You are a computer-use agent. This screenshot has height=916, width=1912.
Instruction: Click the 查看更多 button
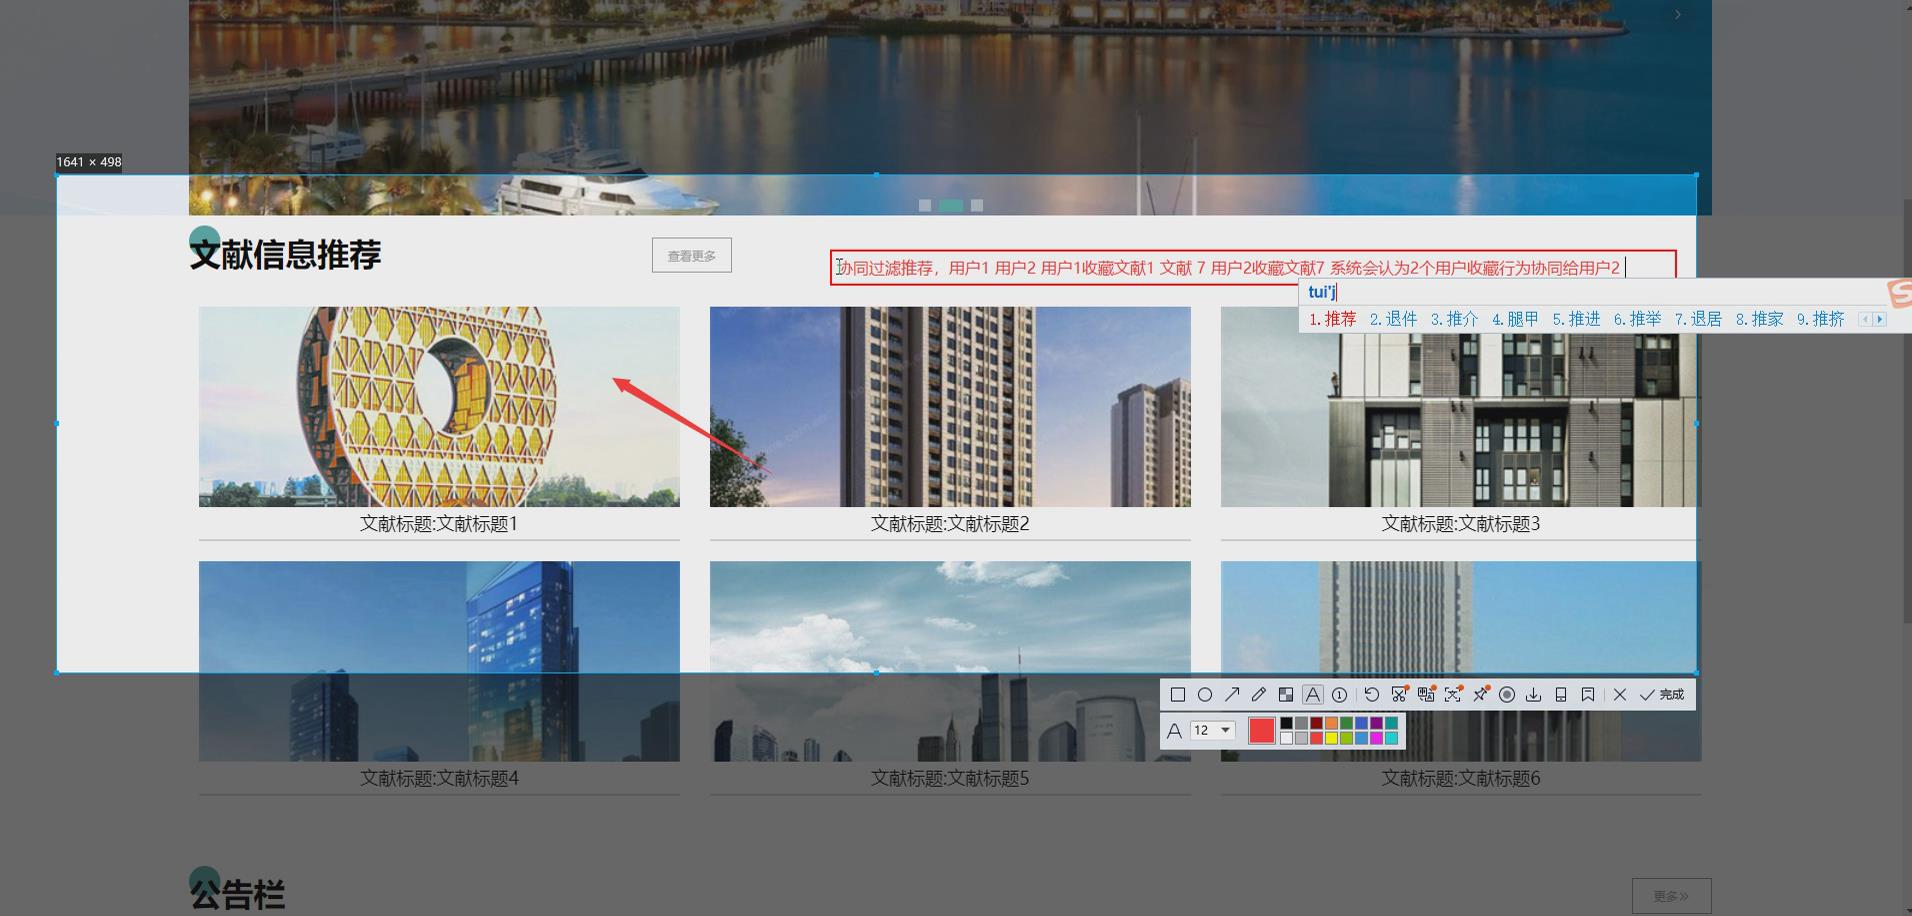[x=692, y=255]
